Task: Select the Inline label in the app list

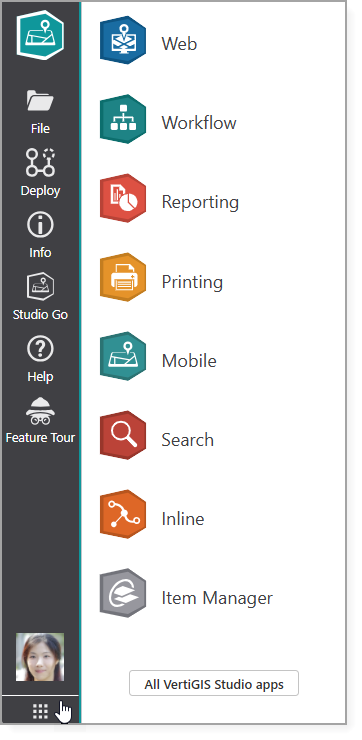Action: pos(183,519)
